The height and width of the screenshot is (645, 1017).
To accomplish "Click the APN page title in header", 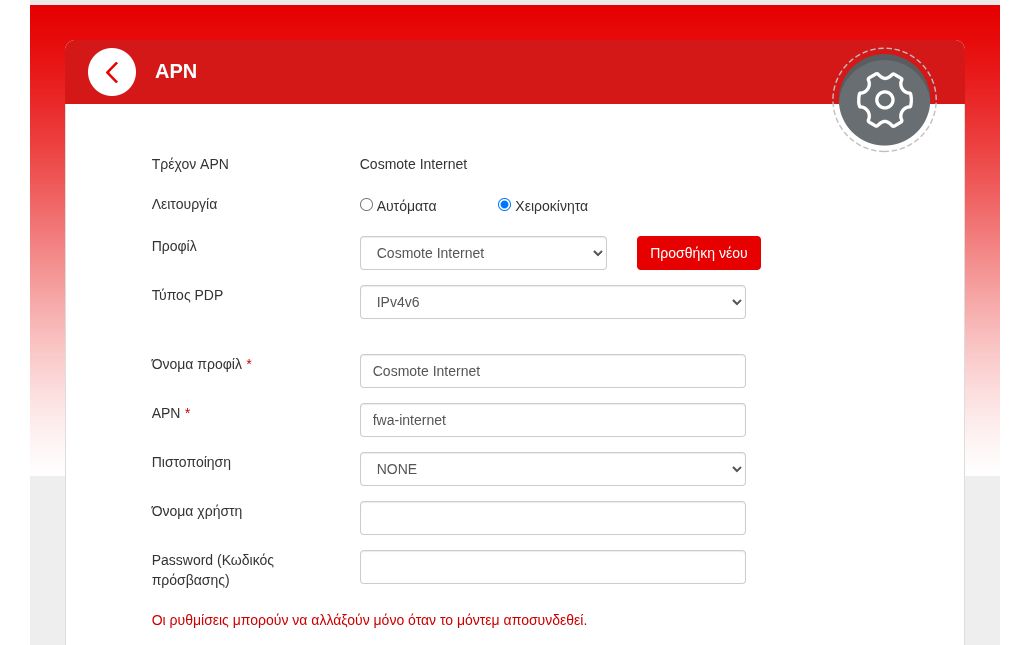I will point(176,72).
